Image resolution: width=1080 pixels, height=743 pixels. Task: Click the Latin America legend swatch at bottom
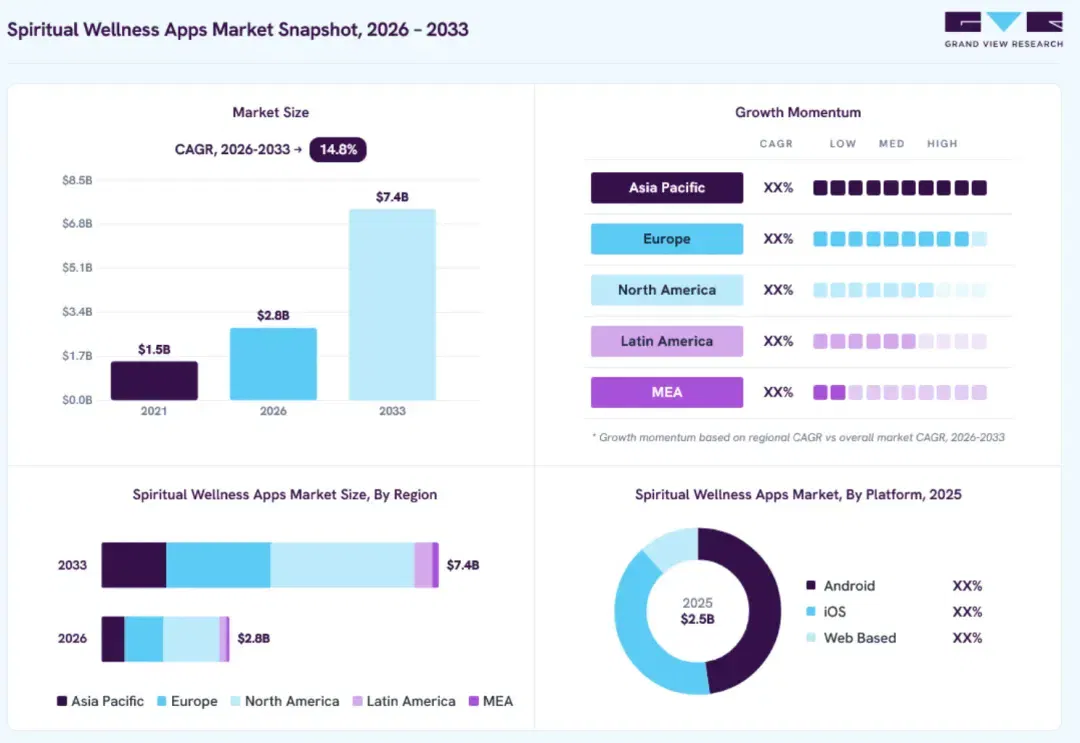pos(357,701)
